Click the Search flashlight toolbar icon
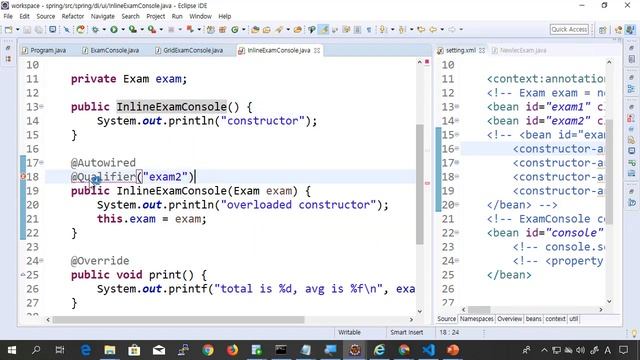This screenshot has height=360, width=640. [279, 29]
